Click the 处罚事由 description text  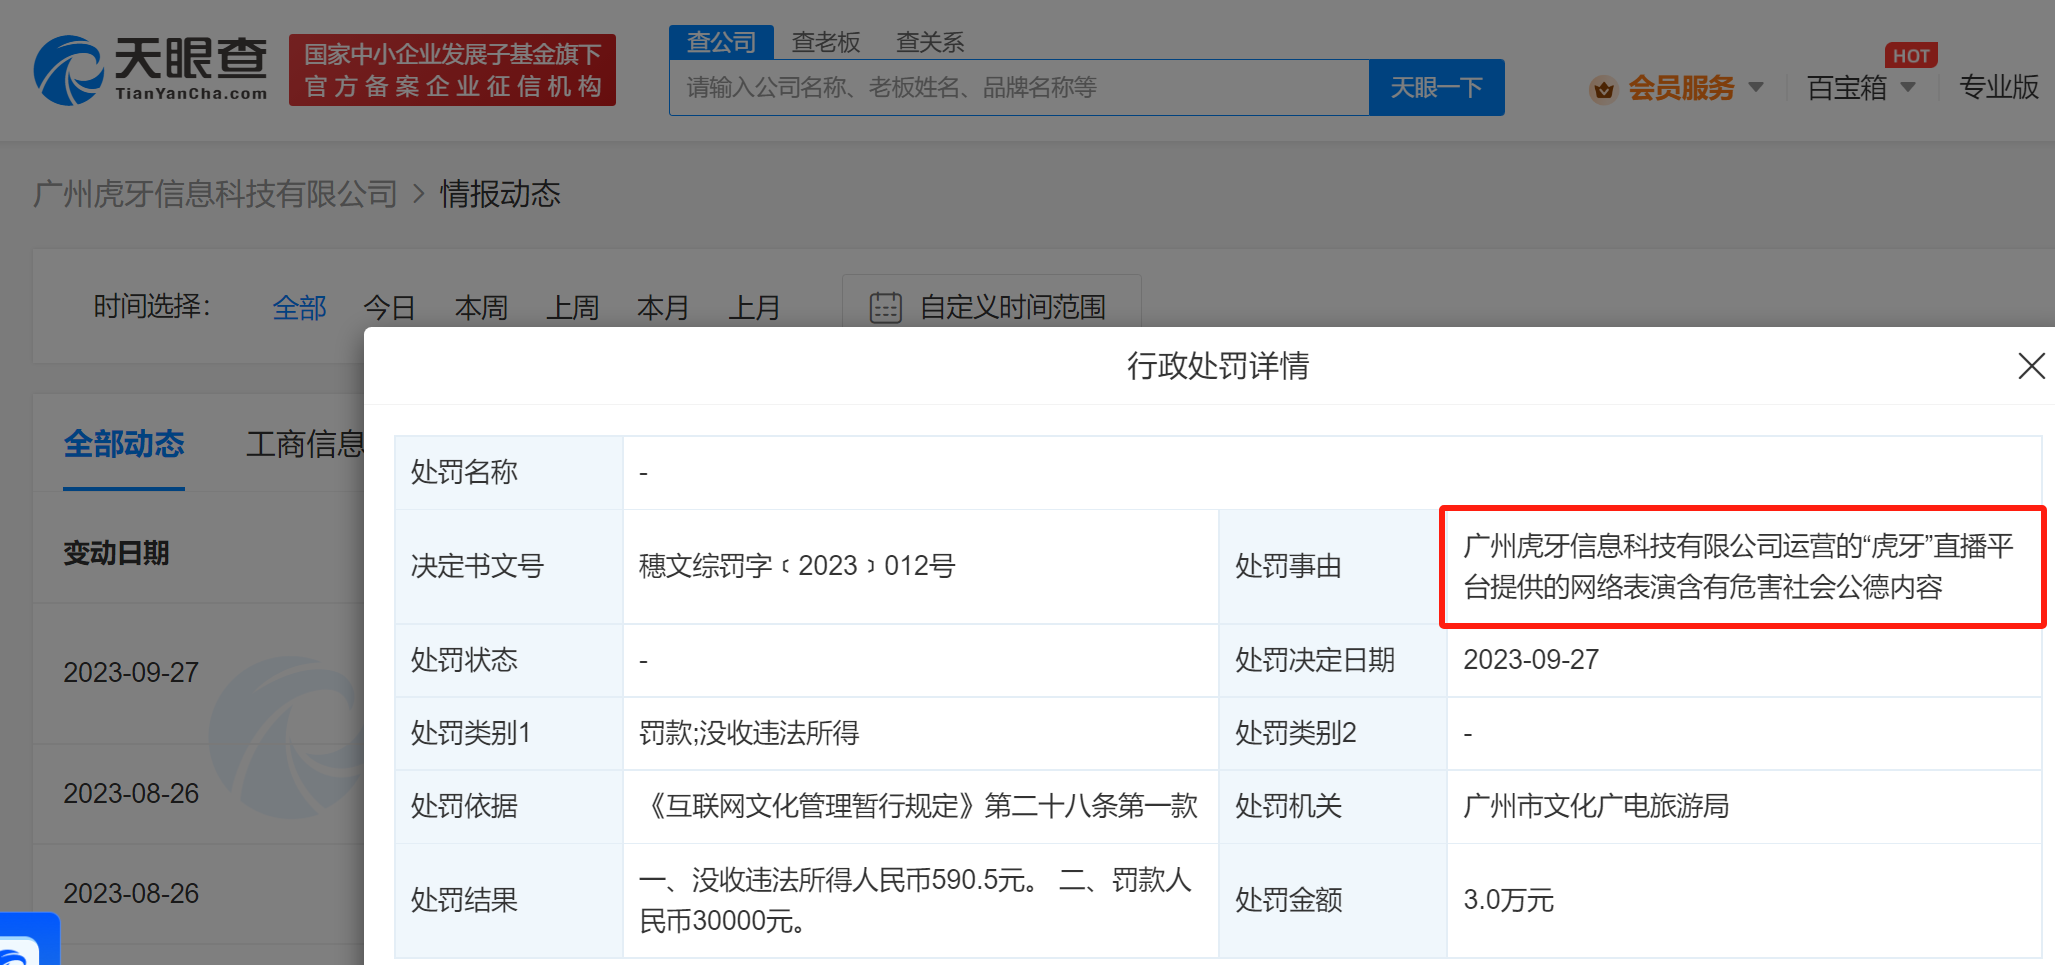point(1738,567)
